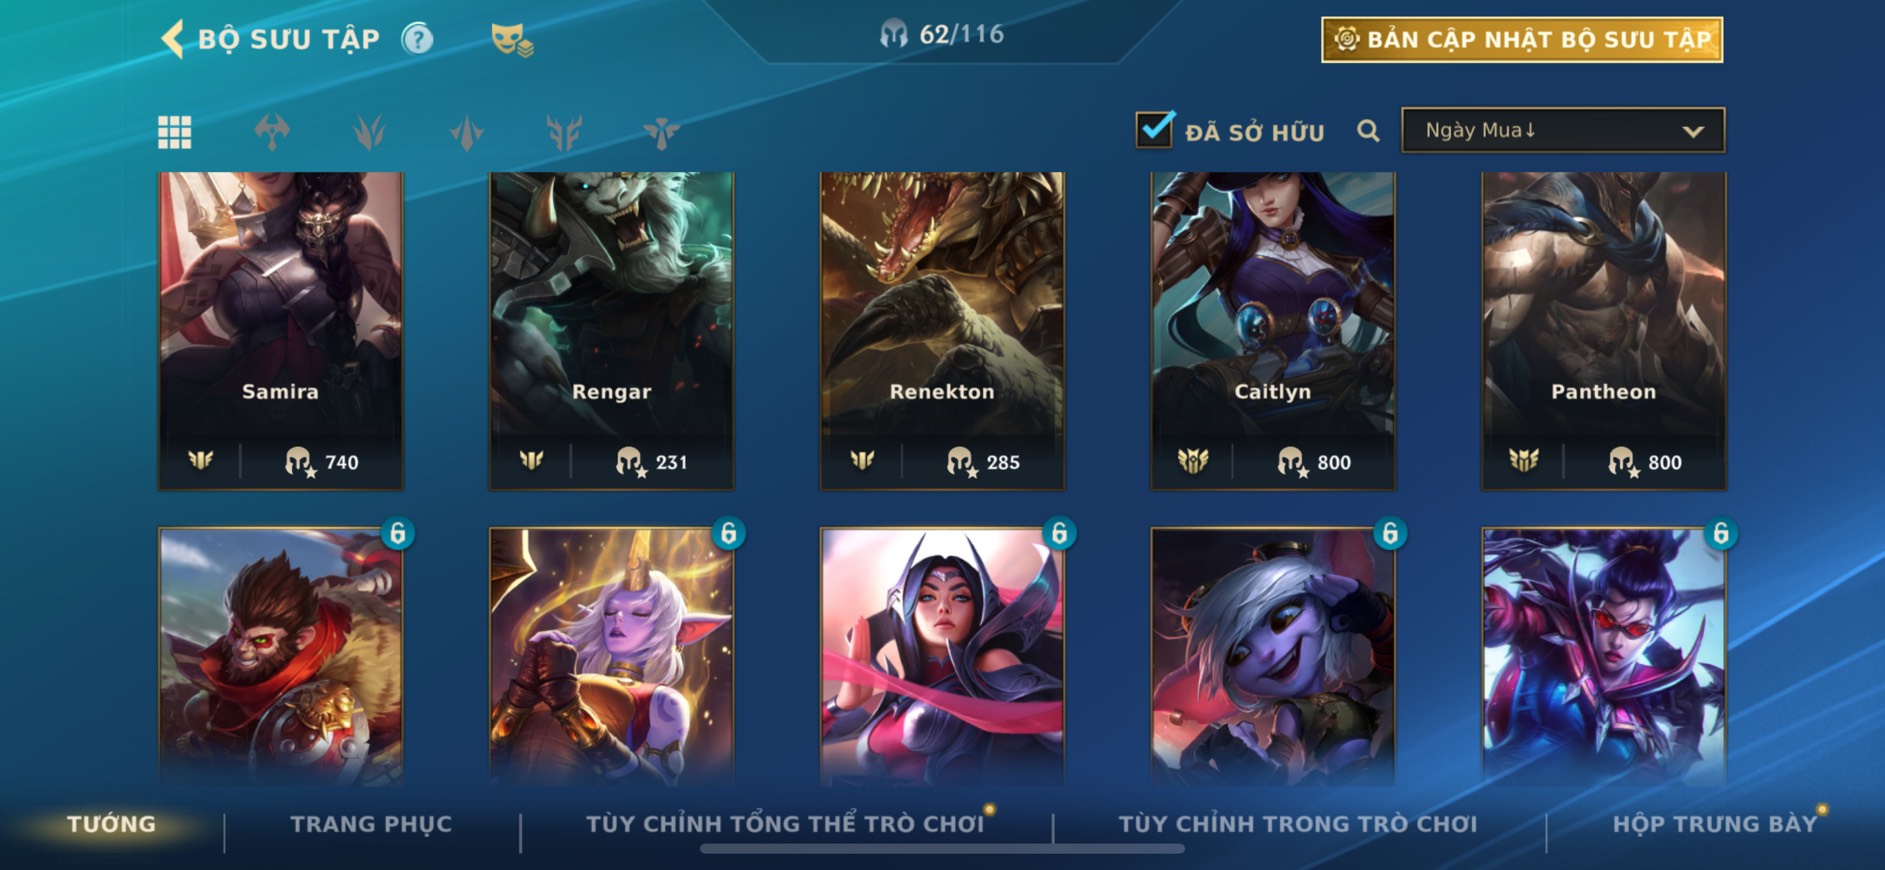
Task: Filter champions by the first role icon
Action: (272, 132)
